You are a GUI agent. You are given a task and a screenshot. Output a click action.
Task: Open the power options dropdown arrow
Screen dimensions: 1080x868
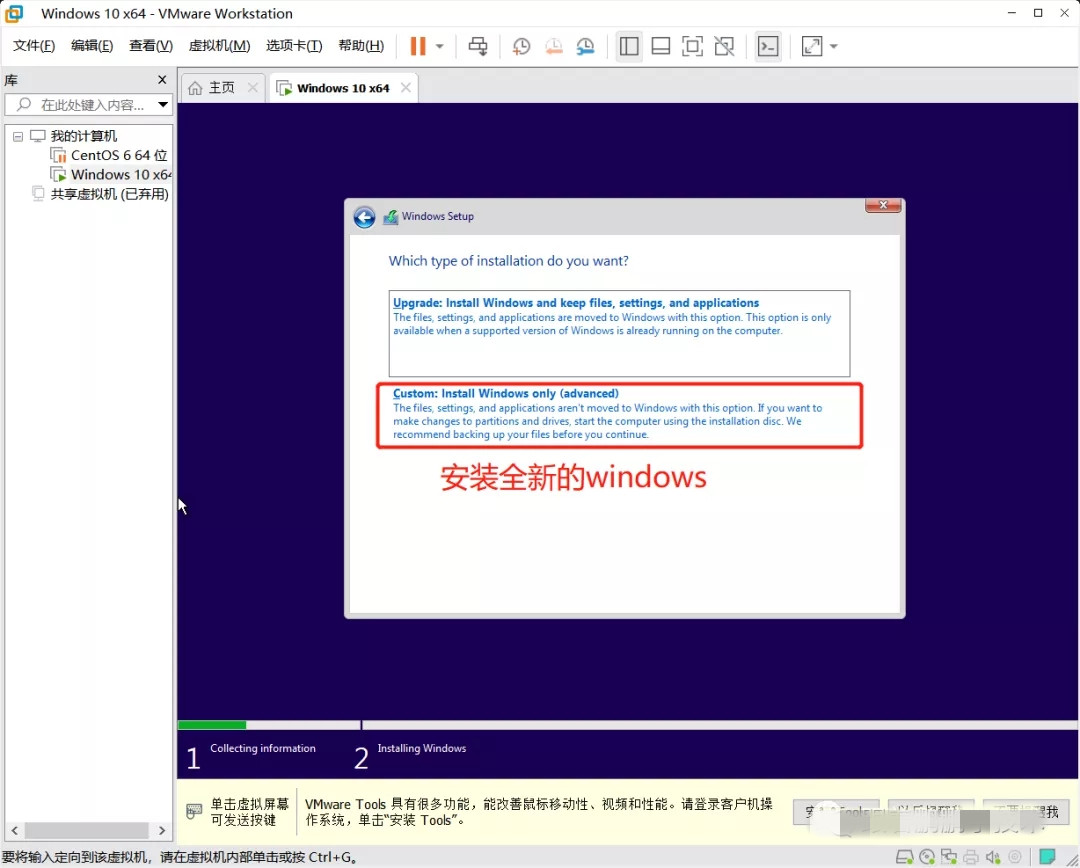tap(439, 46)
